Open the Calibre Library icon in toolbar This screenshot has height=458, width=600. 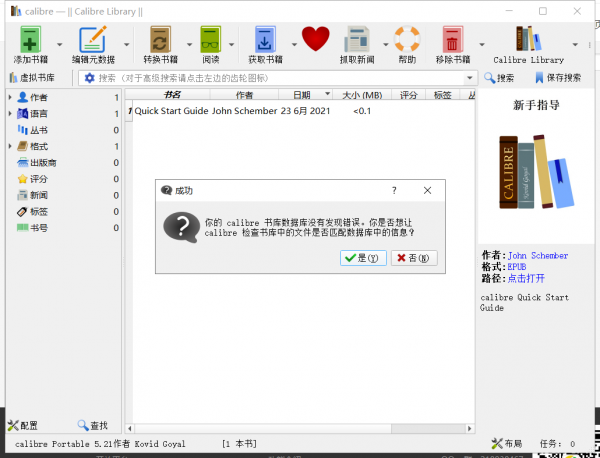pyautogui.click(x=528, y=39)
